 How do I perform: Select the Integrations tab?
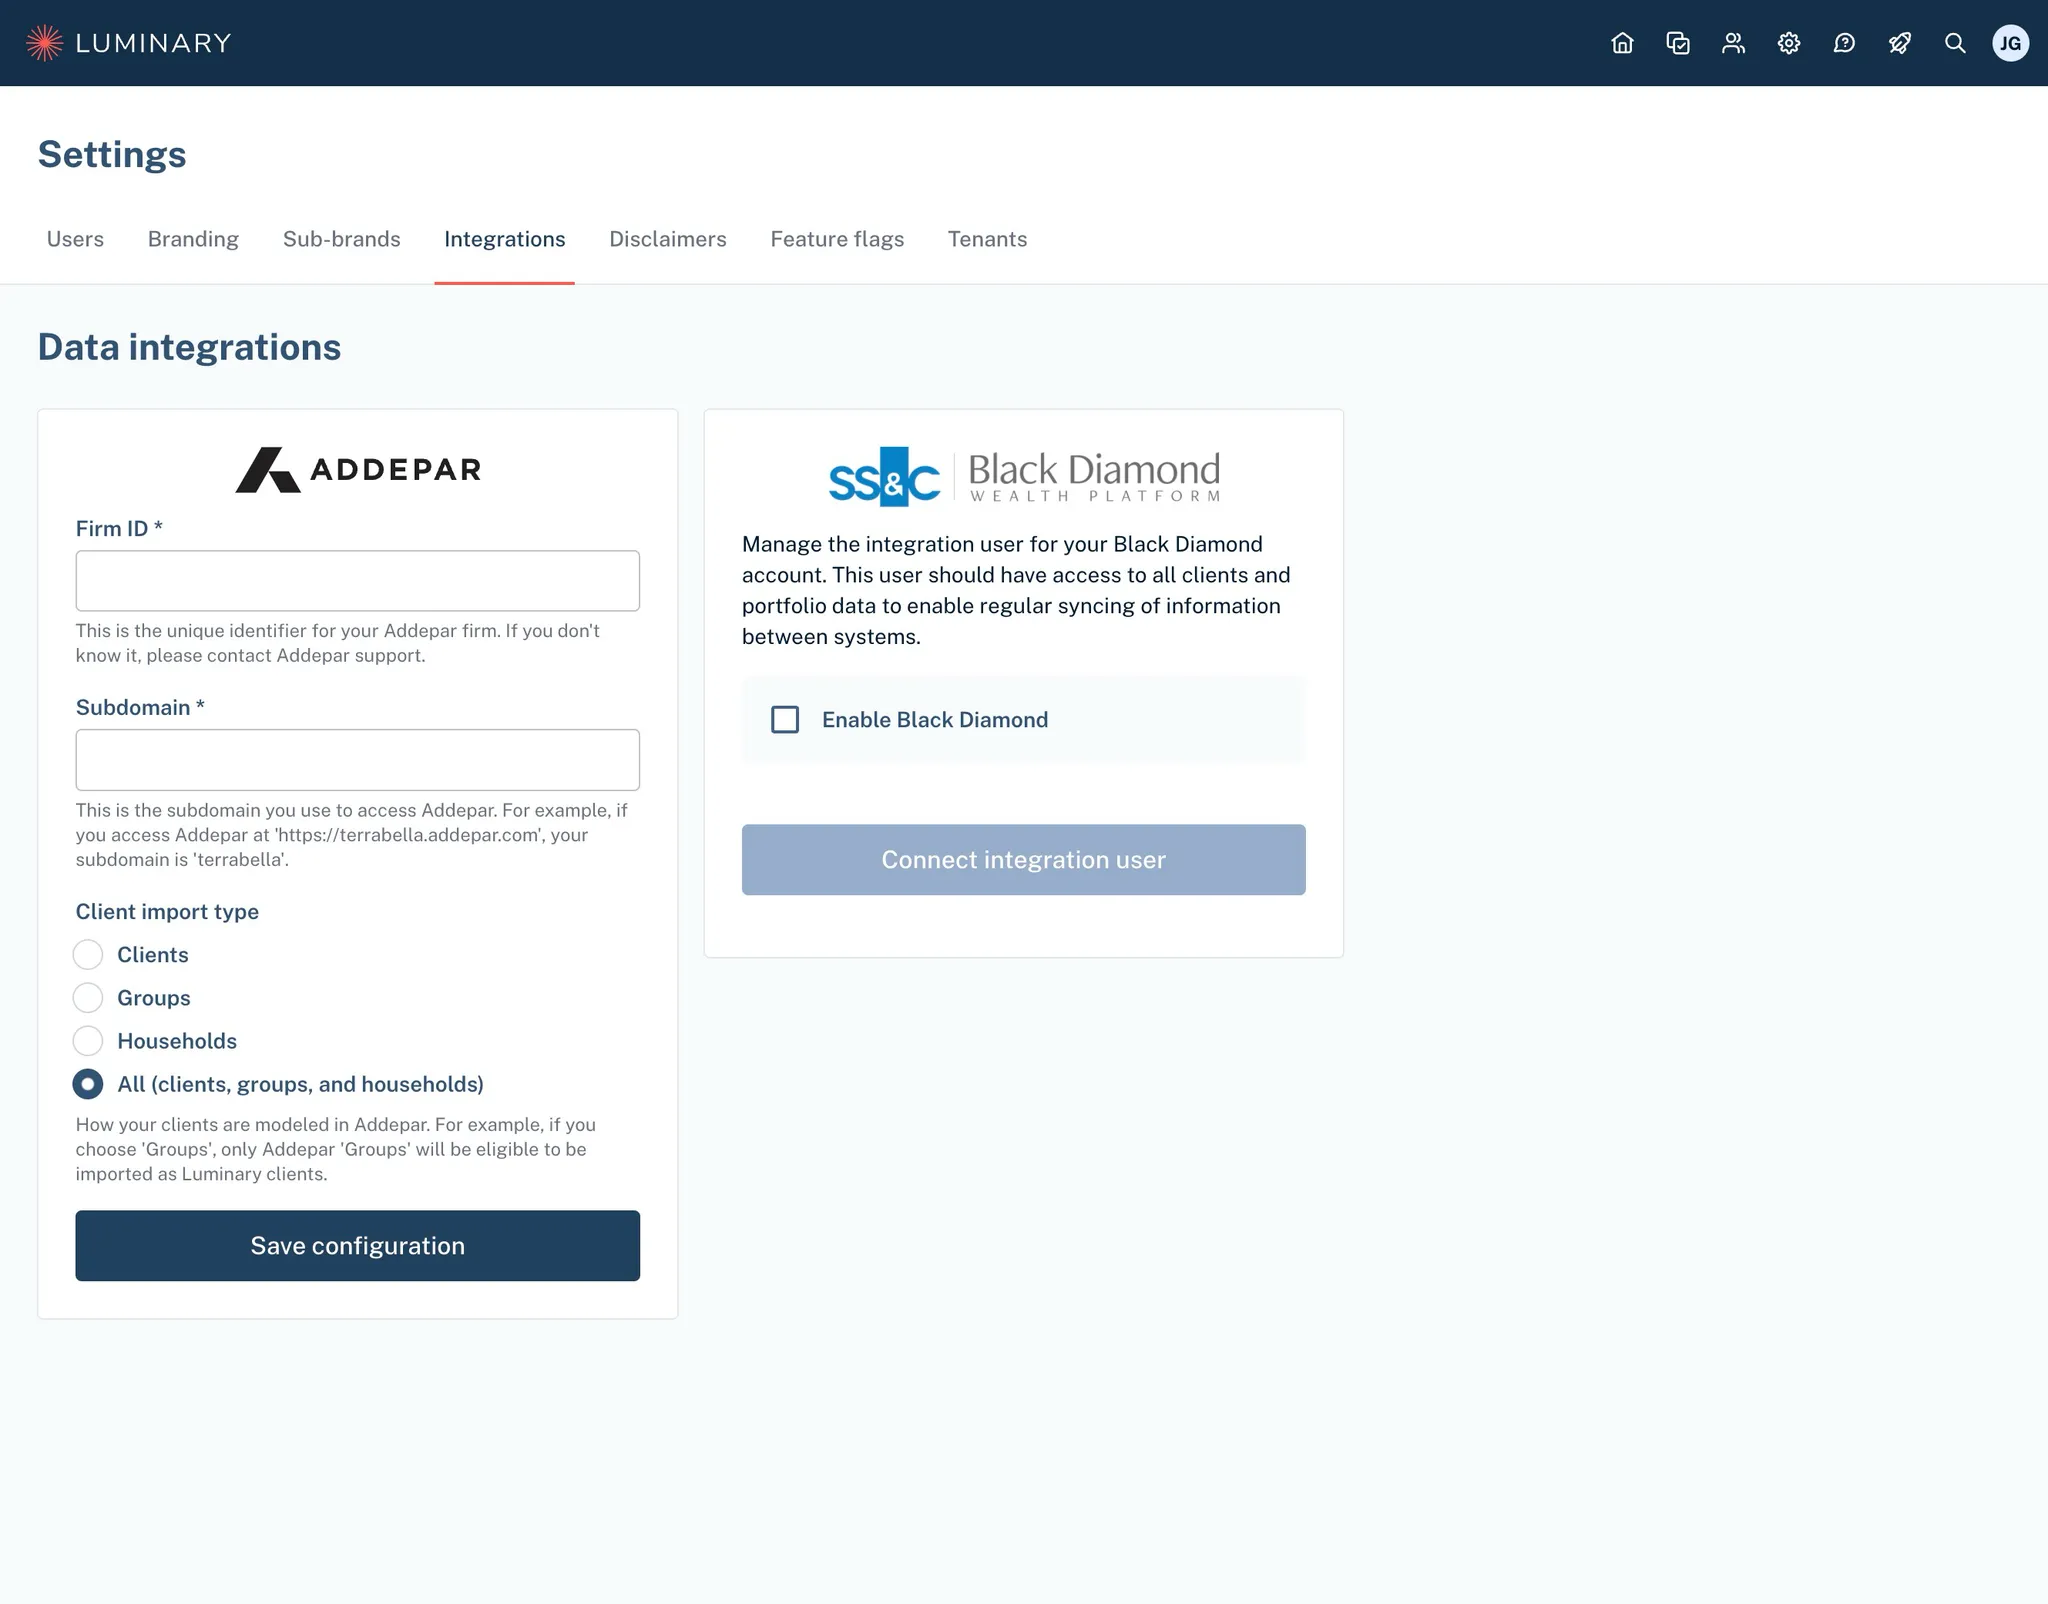(505, 239)
